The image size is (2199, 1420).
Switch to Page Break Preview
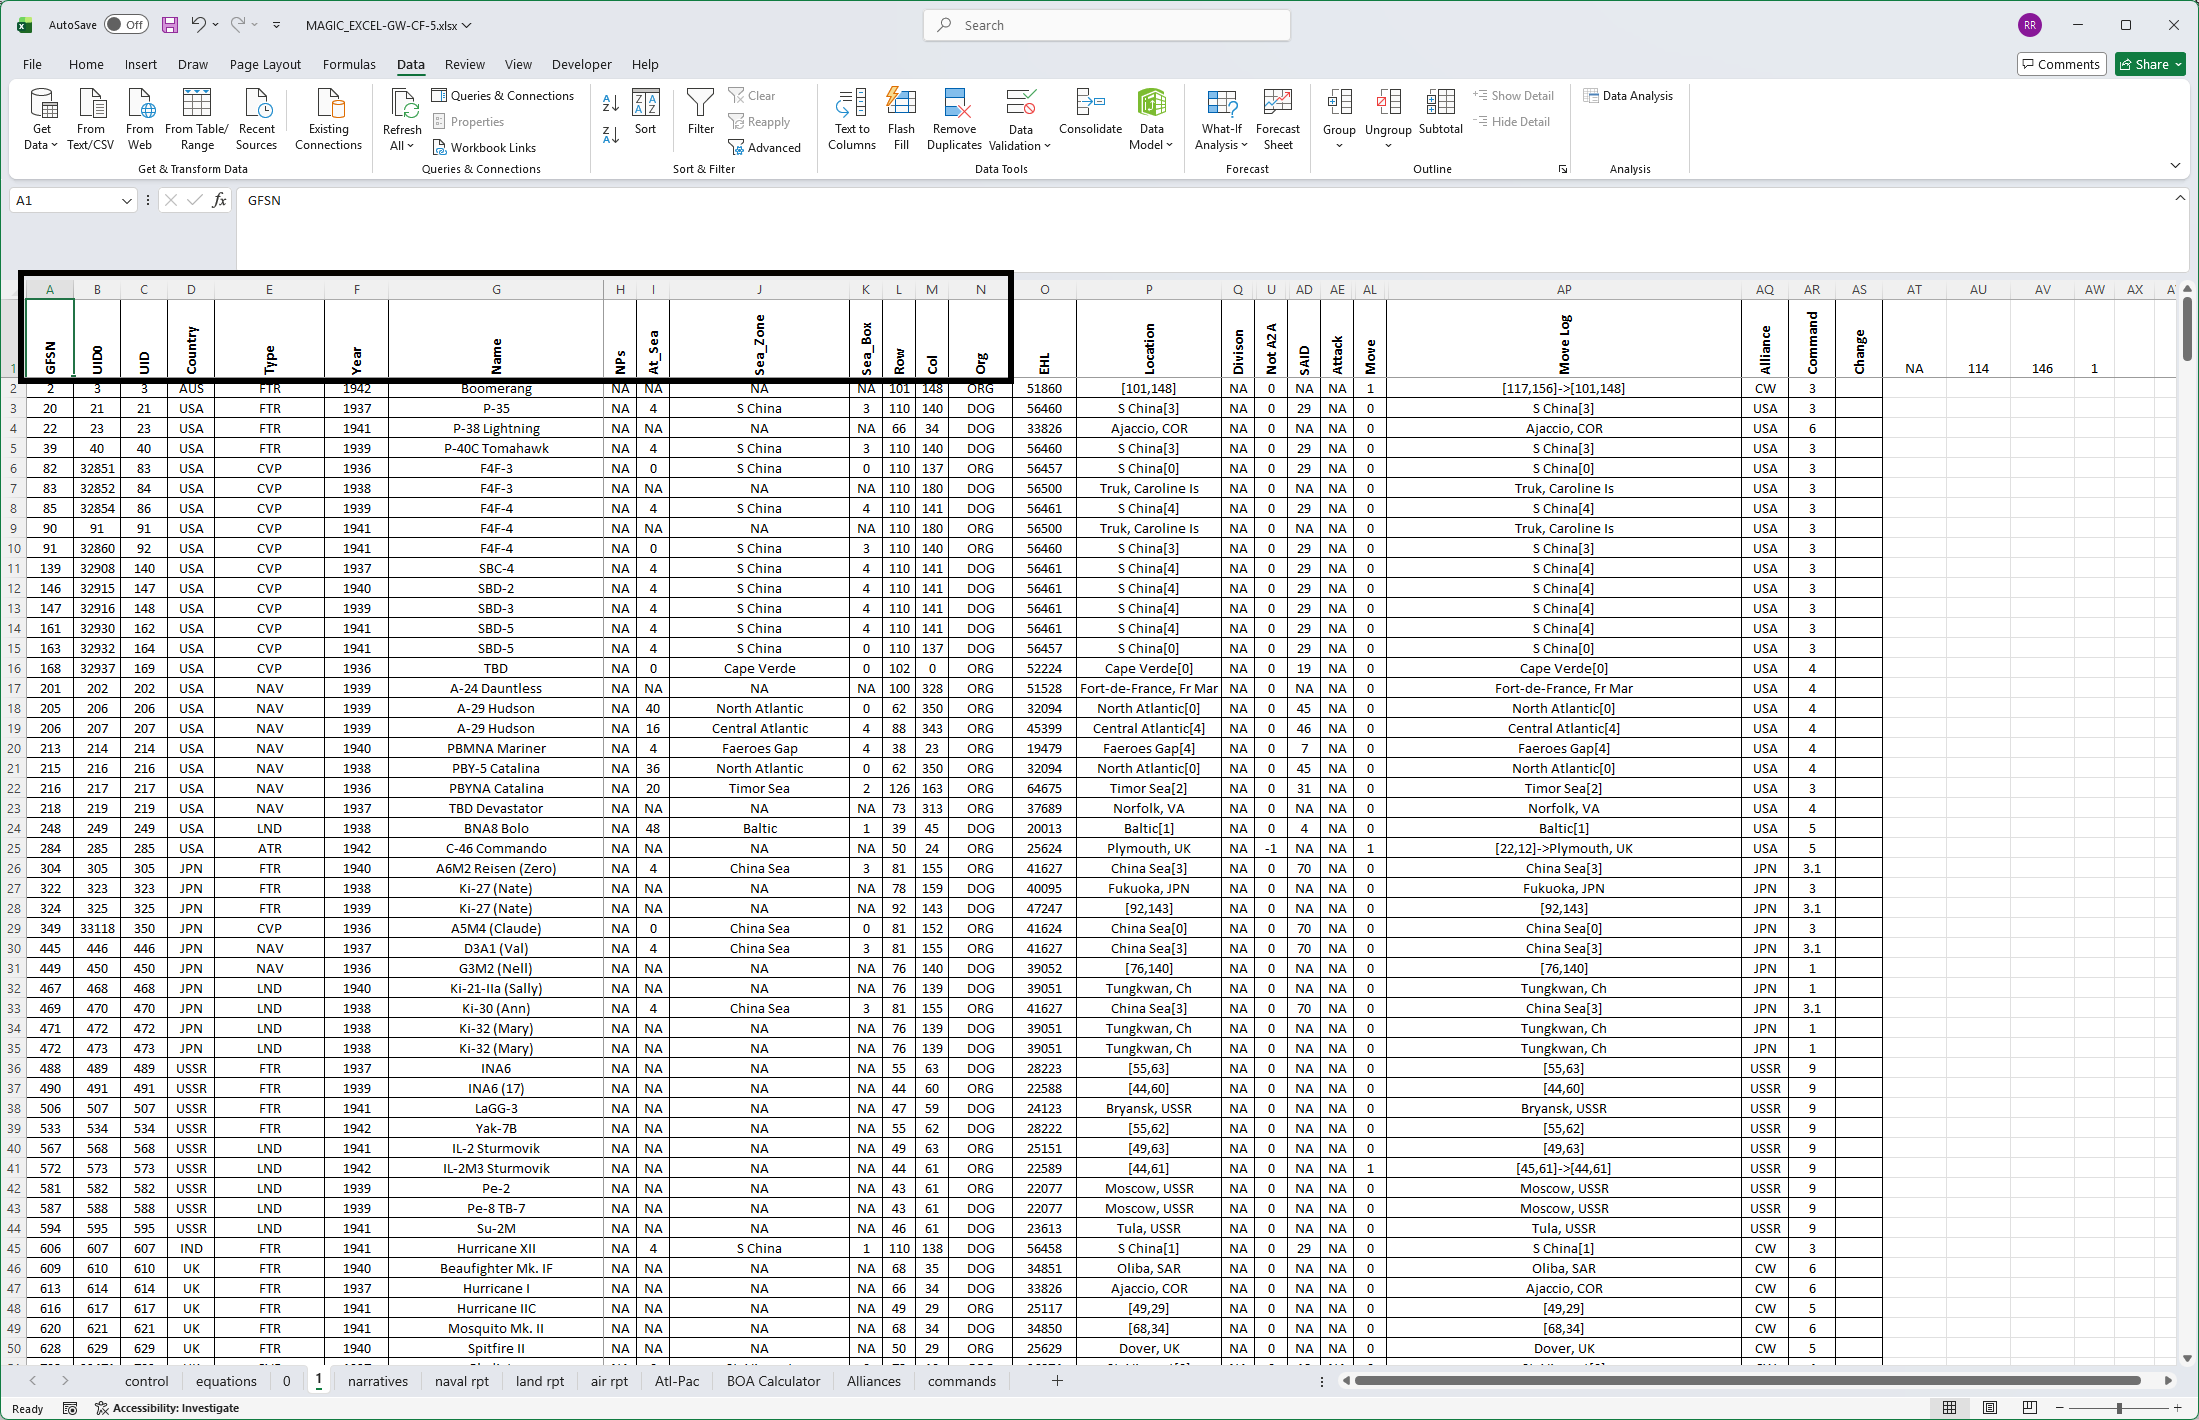click(2029, 1407)
